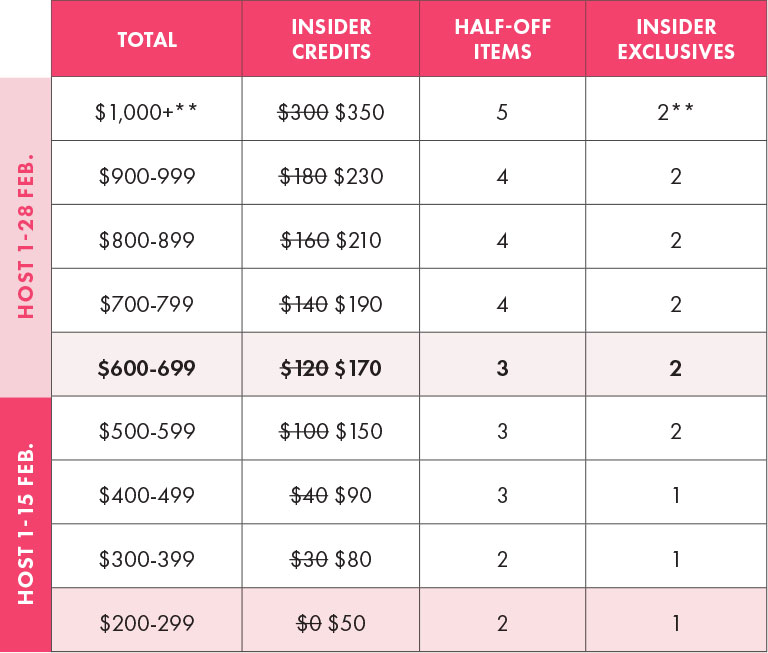Click the INSIDER EXCLUSIVES column header

[676, 39]
